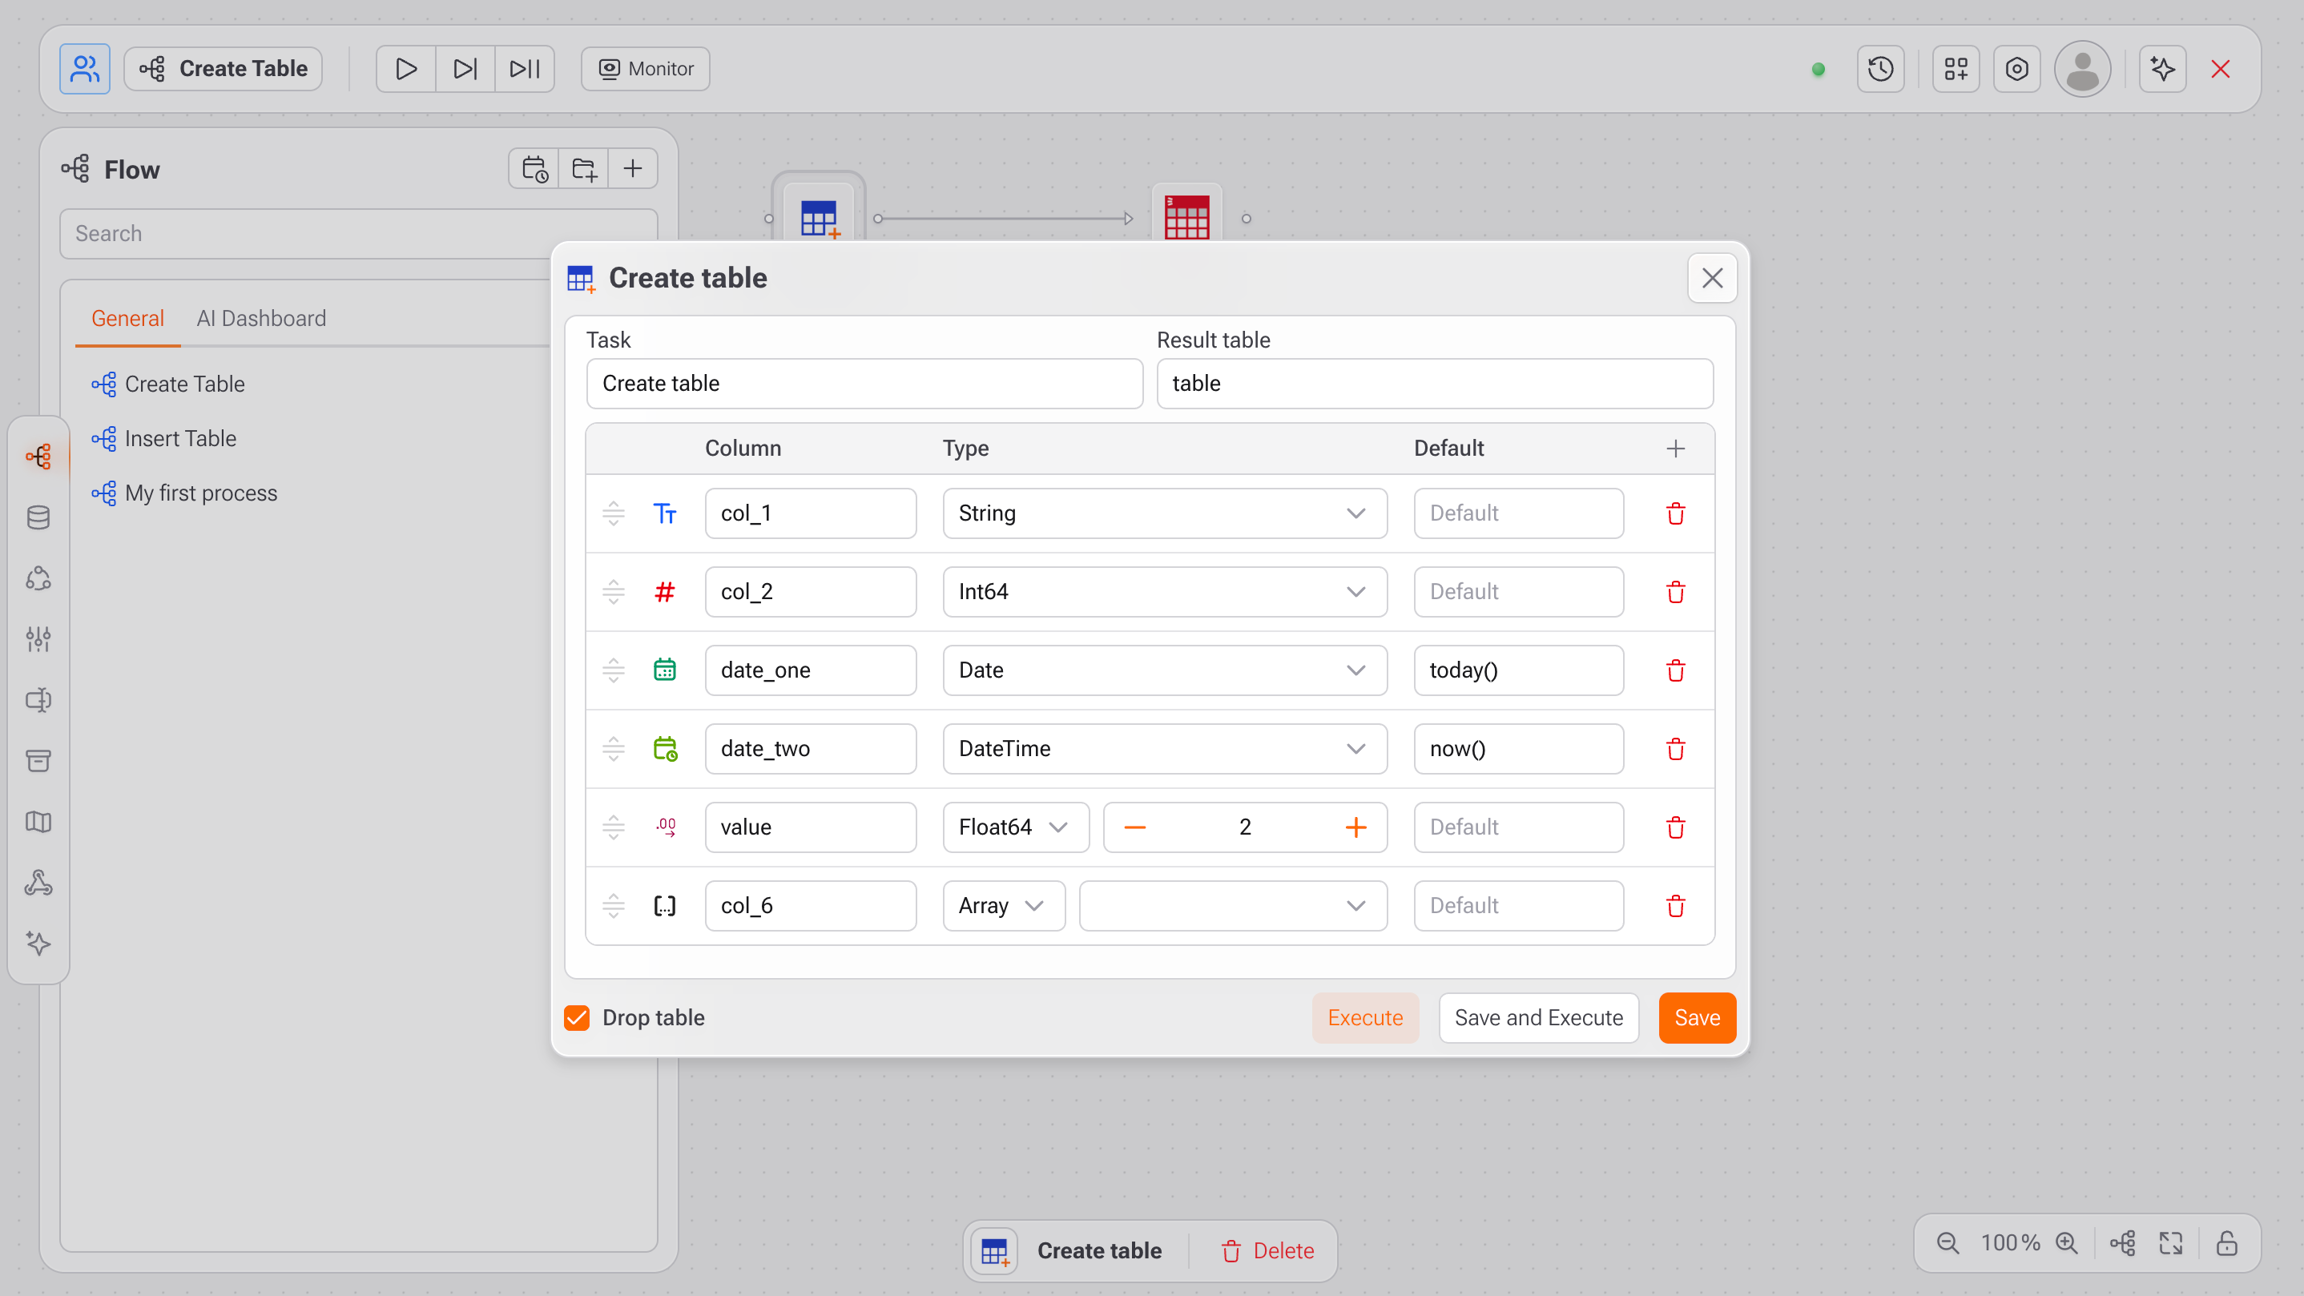Switch to the AI Dashboard tab
2304x1296 pixels.
pyautogui.click(x=261, y=319)
